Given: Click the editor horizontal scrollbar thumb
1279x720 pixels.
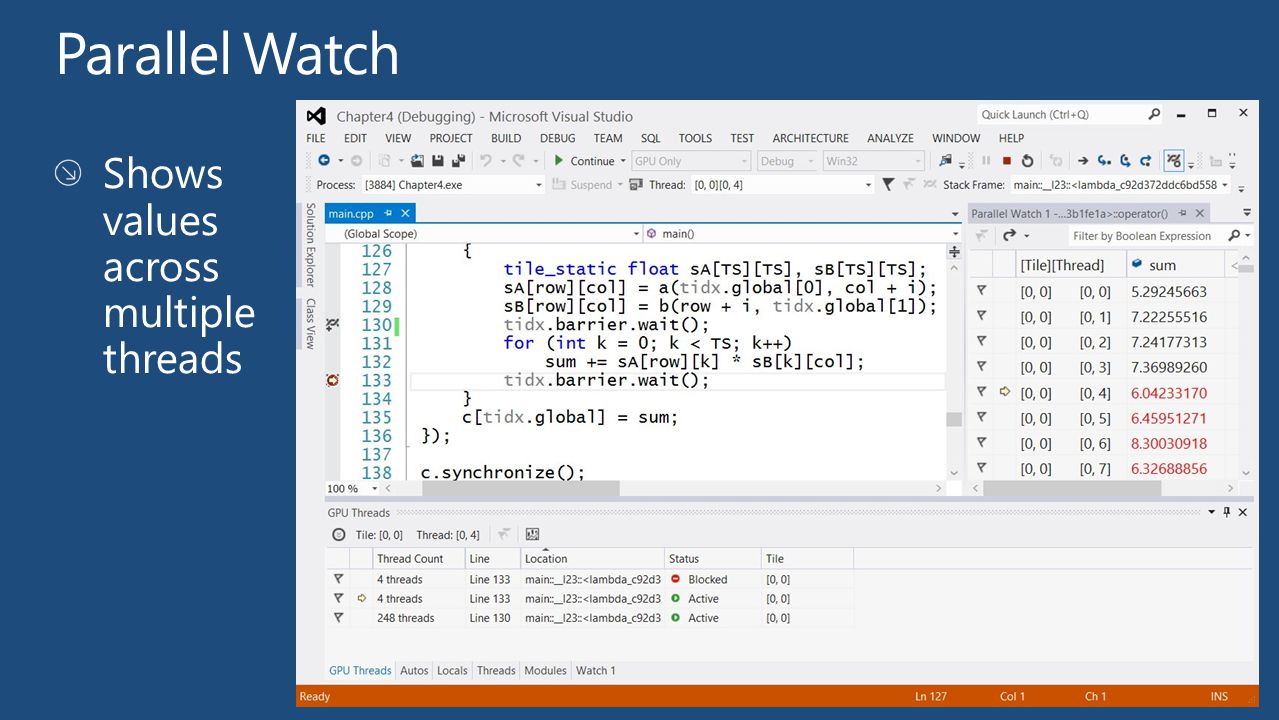Looking at the screenshot, I should pyautogui.click(x=520, y=488).
